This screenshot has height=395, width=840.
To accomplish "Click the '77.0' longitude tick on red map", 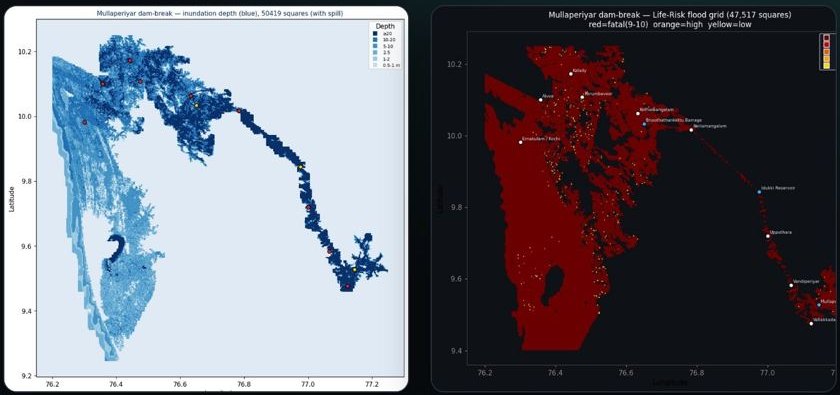I will pyautogui.click(x=768, y=372).
